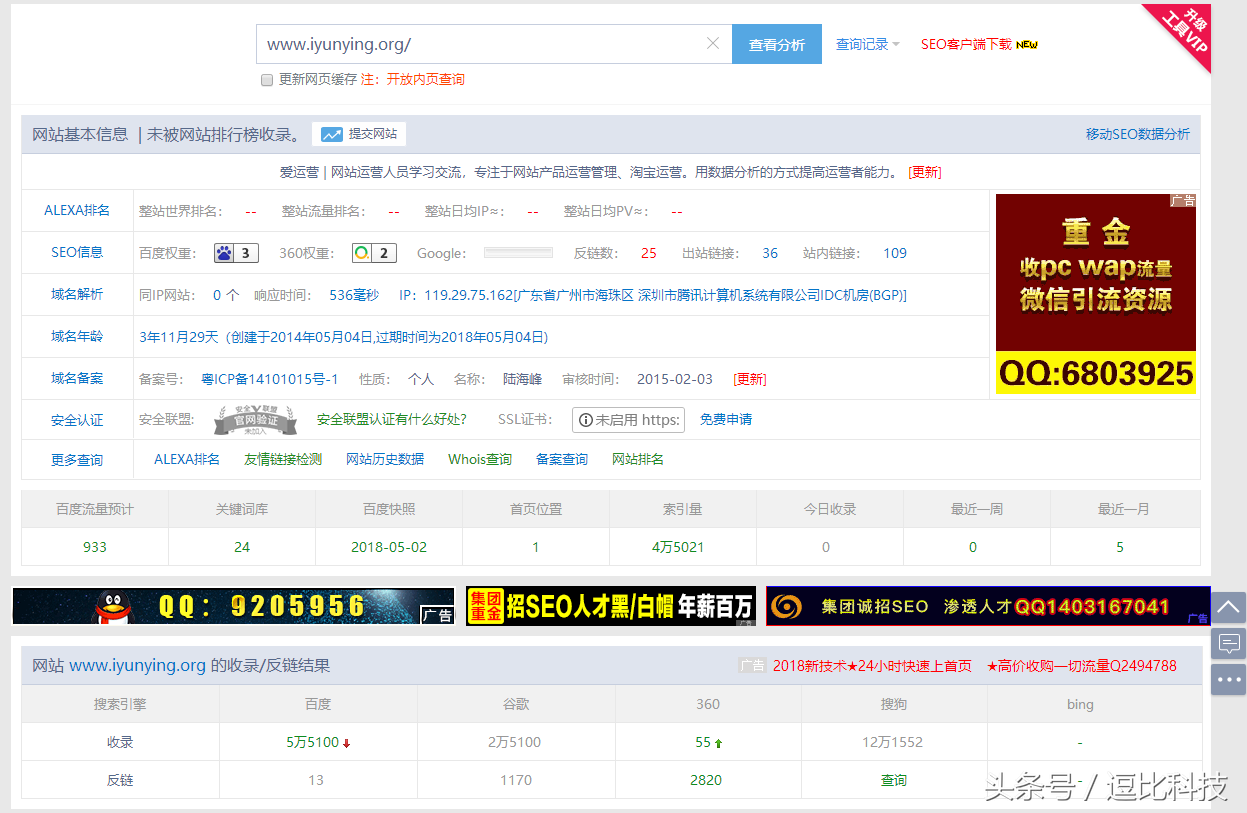
Task: Open ALEXA排名 link in 更多查询 row
Action: (187, 459)
